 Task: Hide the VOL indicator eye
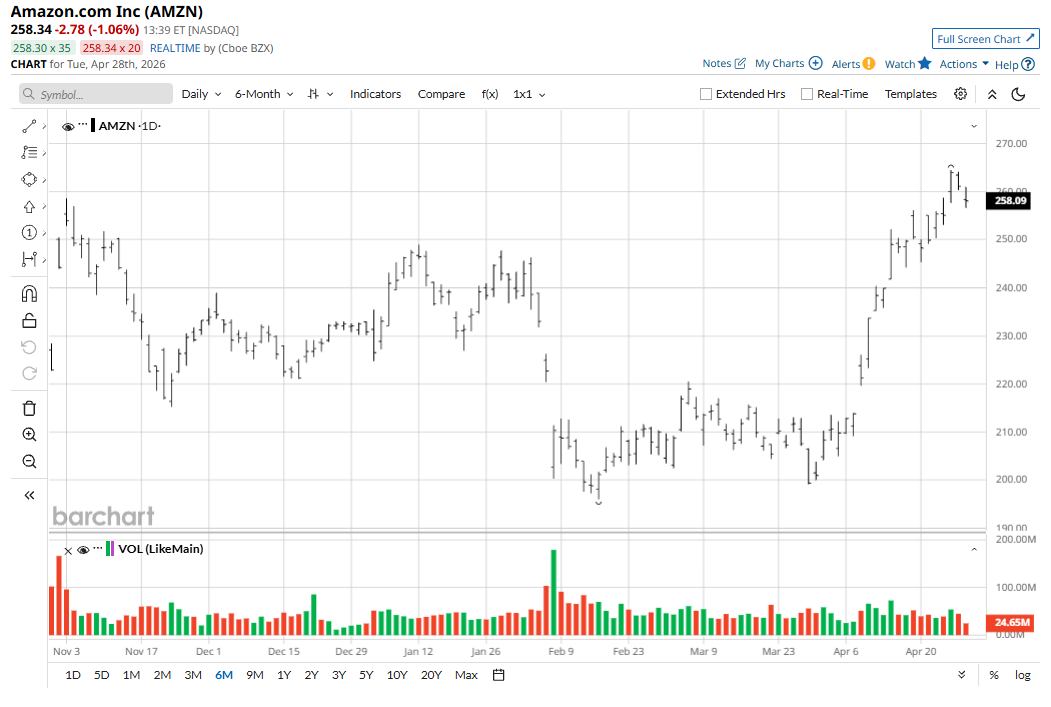click(83, 550)
